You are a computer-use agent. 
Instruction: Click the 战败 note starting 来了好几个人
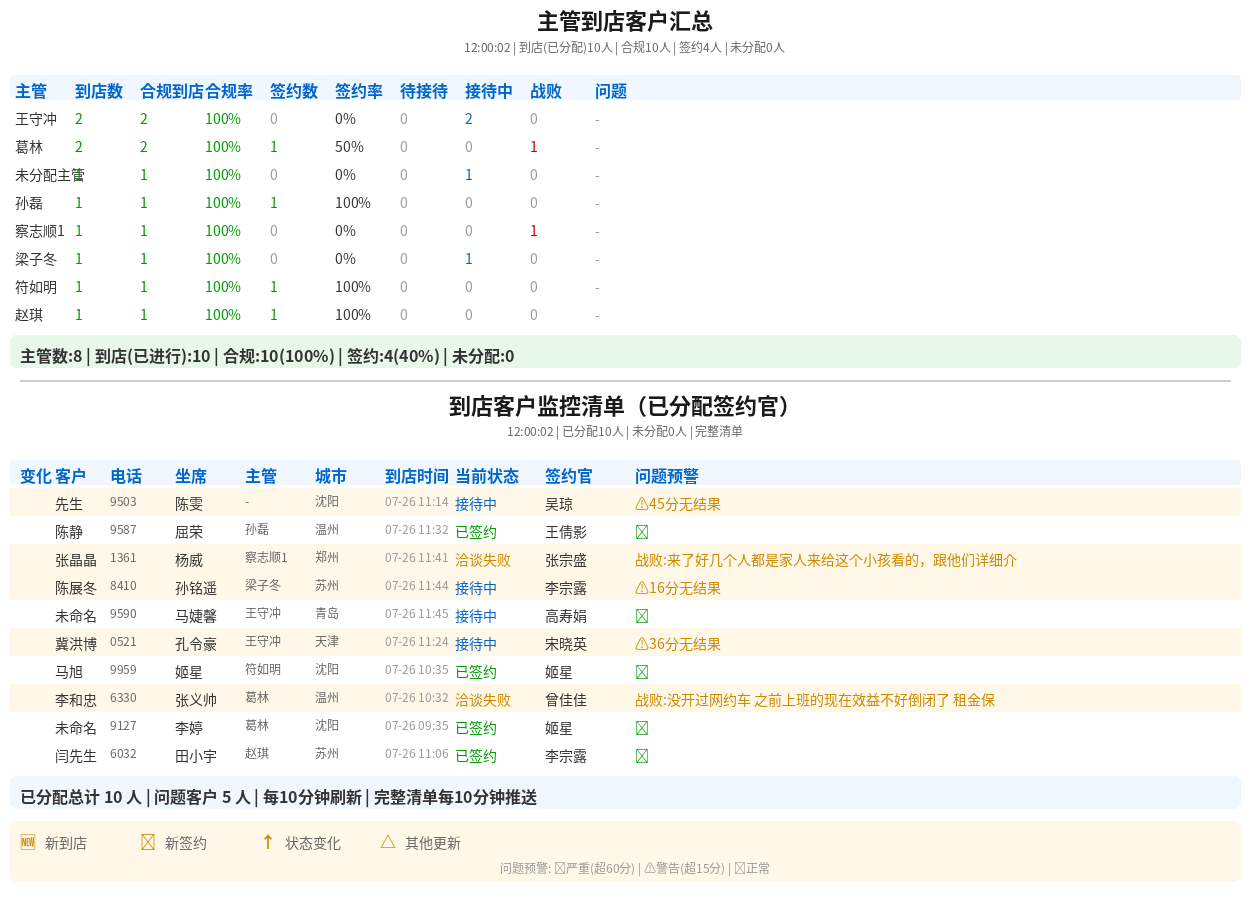pyautogui.click(x=826, y=560)
